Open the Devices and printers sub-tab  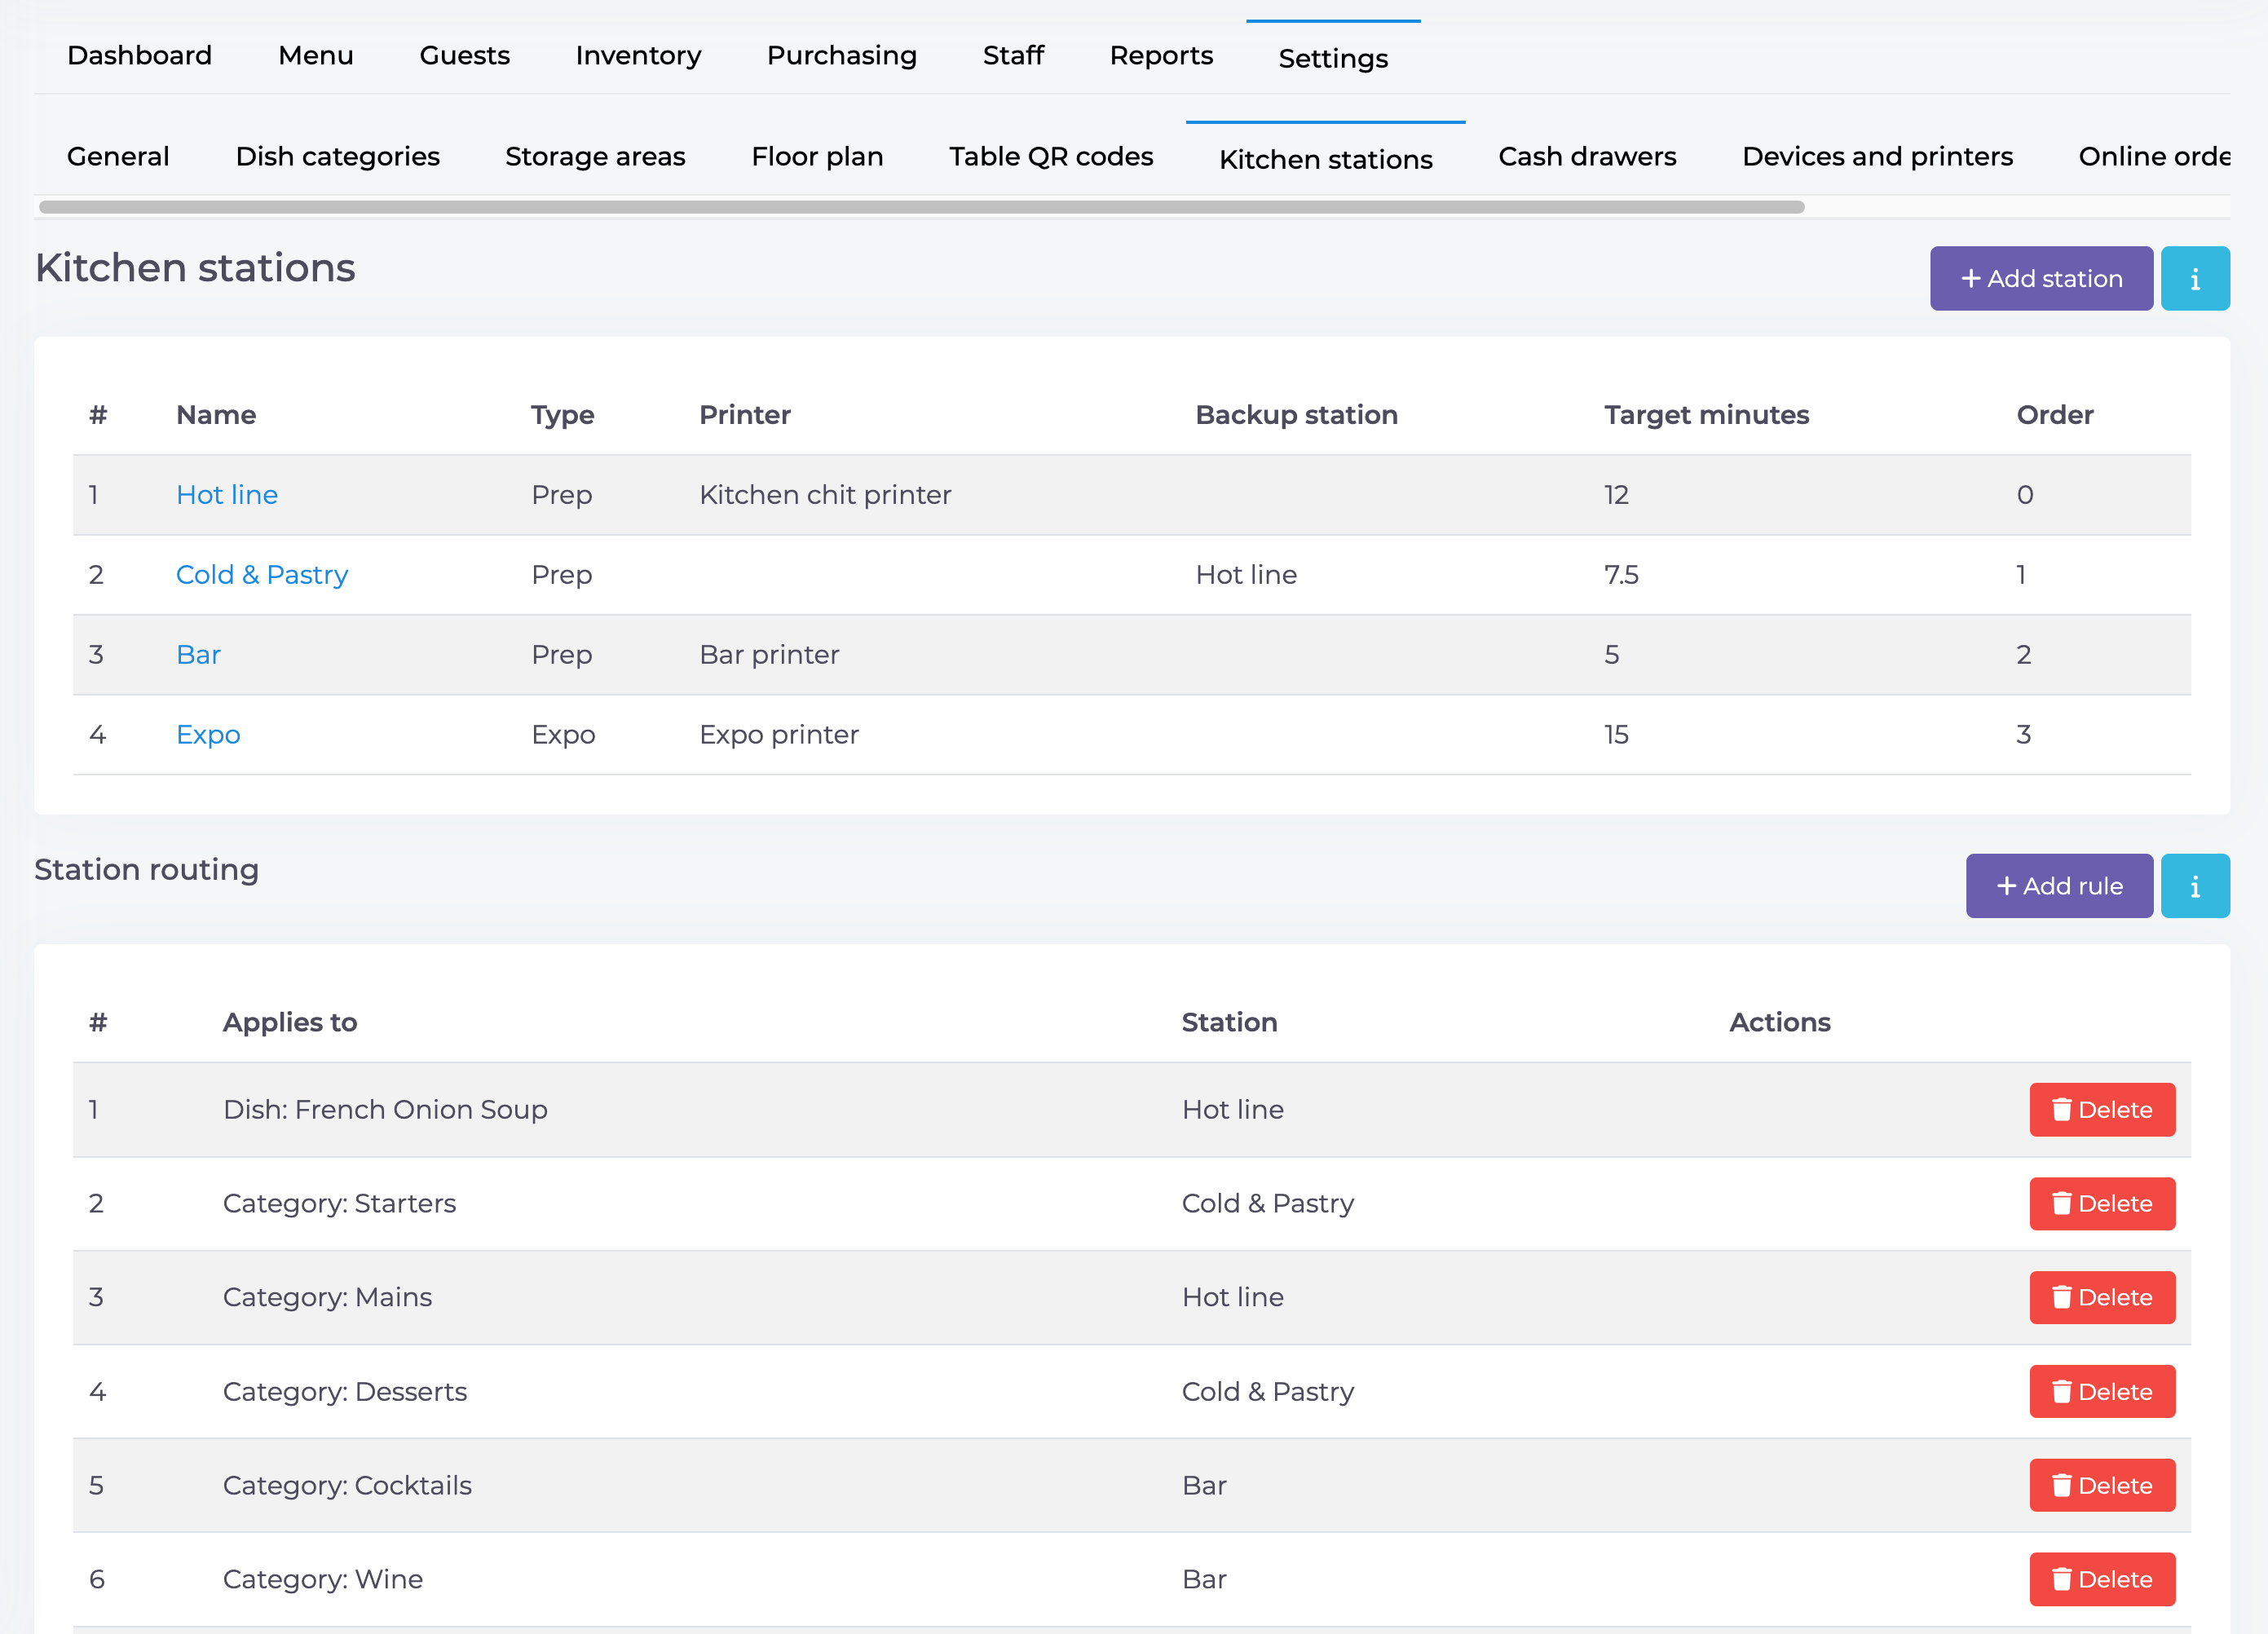click(x=1877, y=157)
